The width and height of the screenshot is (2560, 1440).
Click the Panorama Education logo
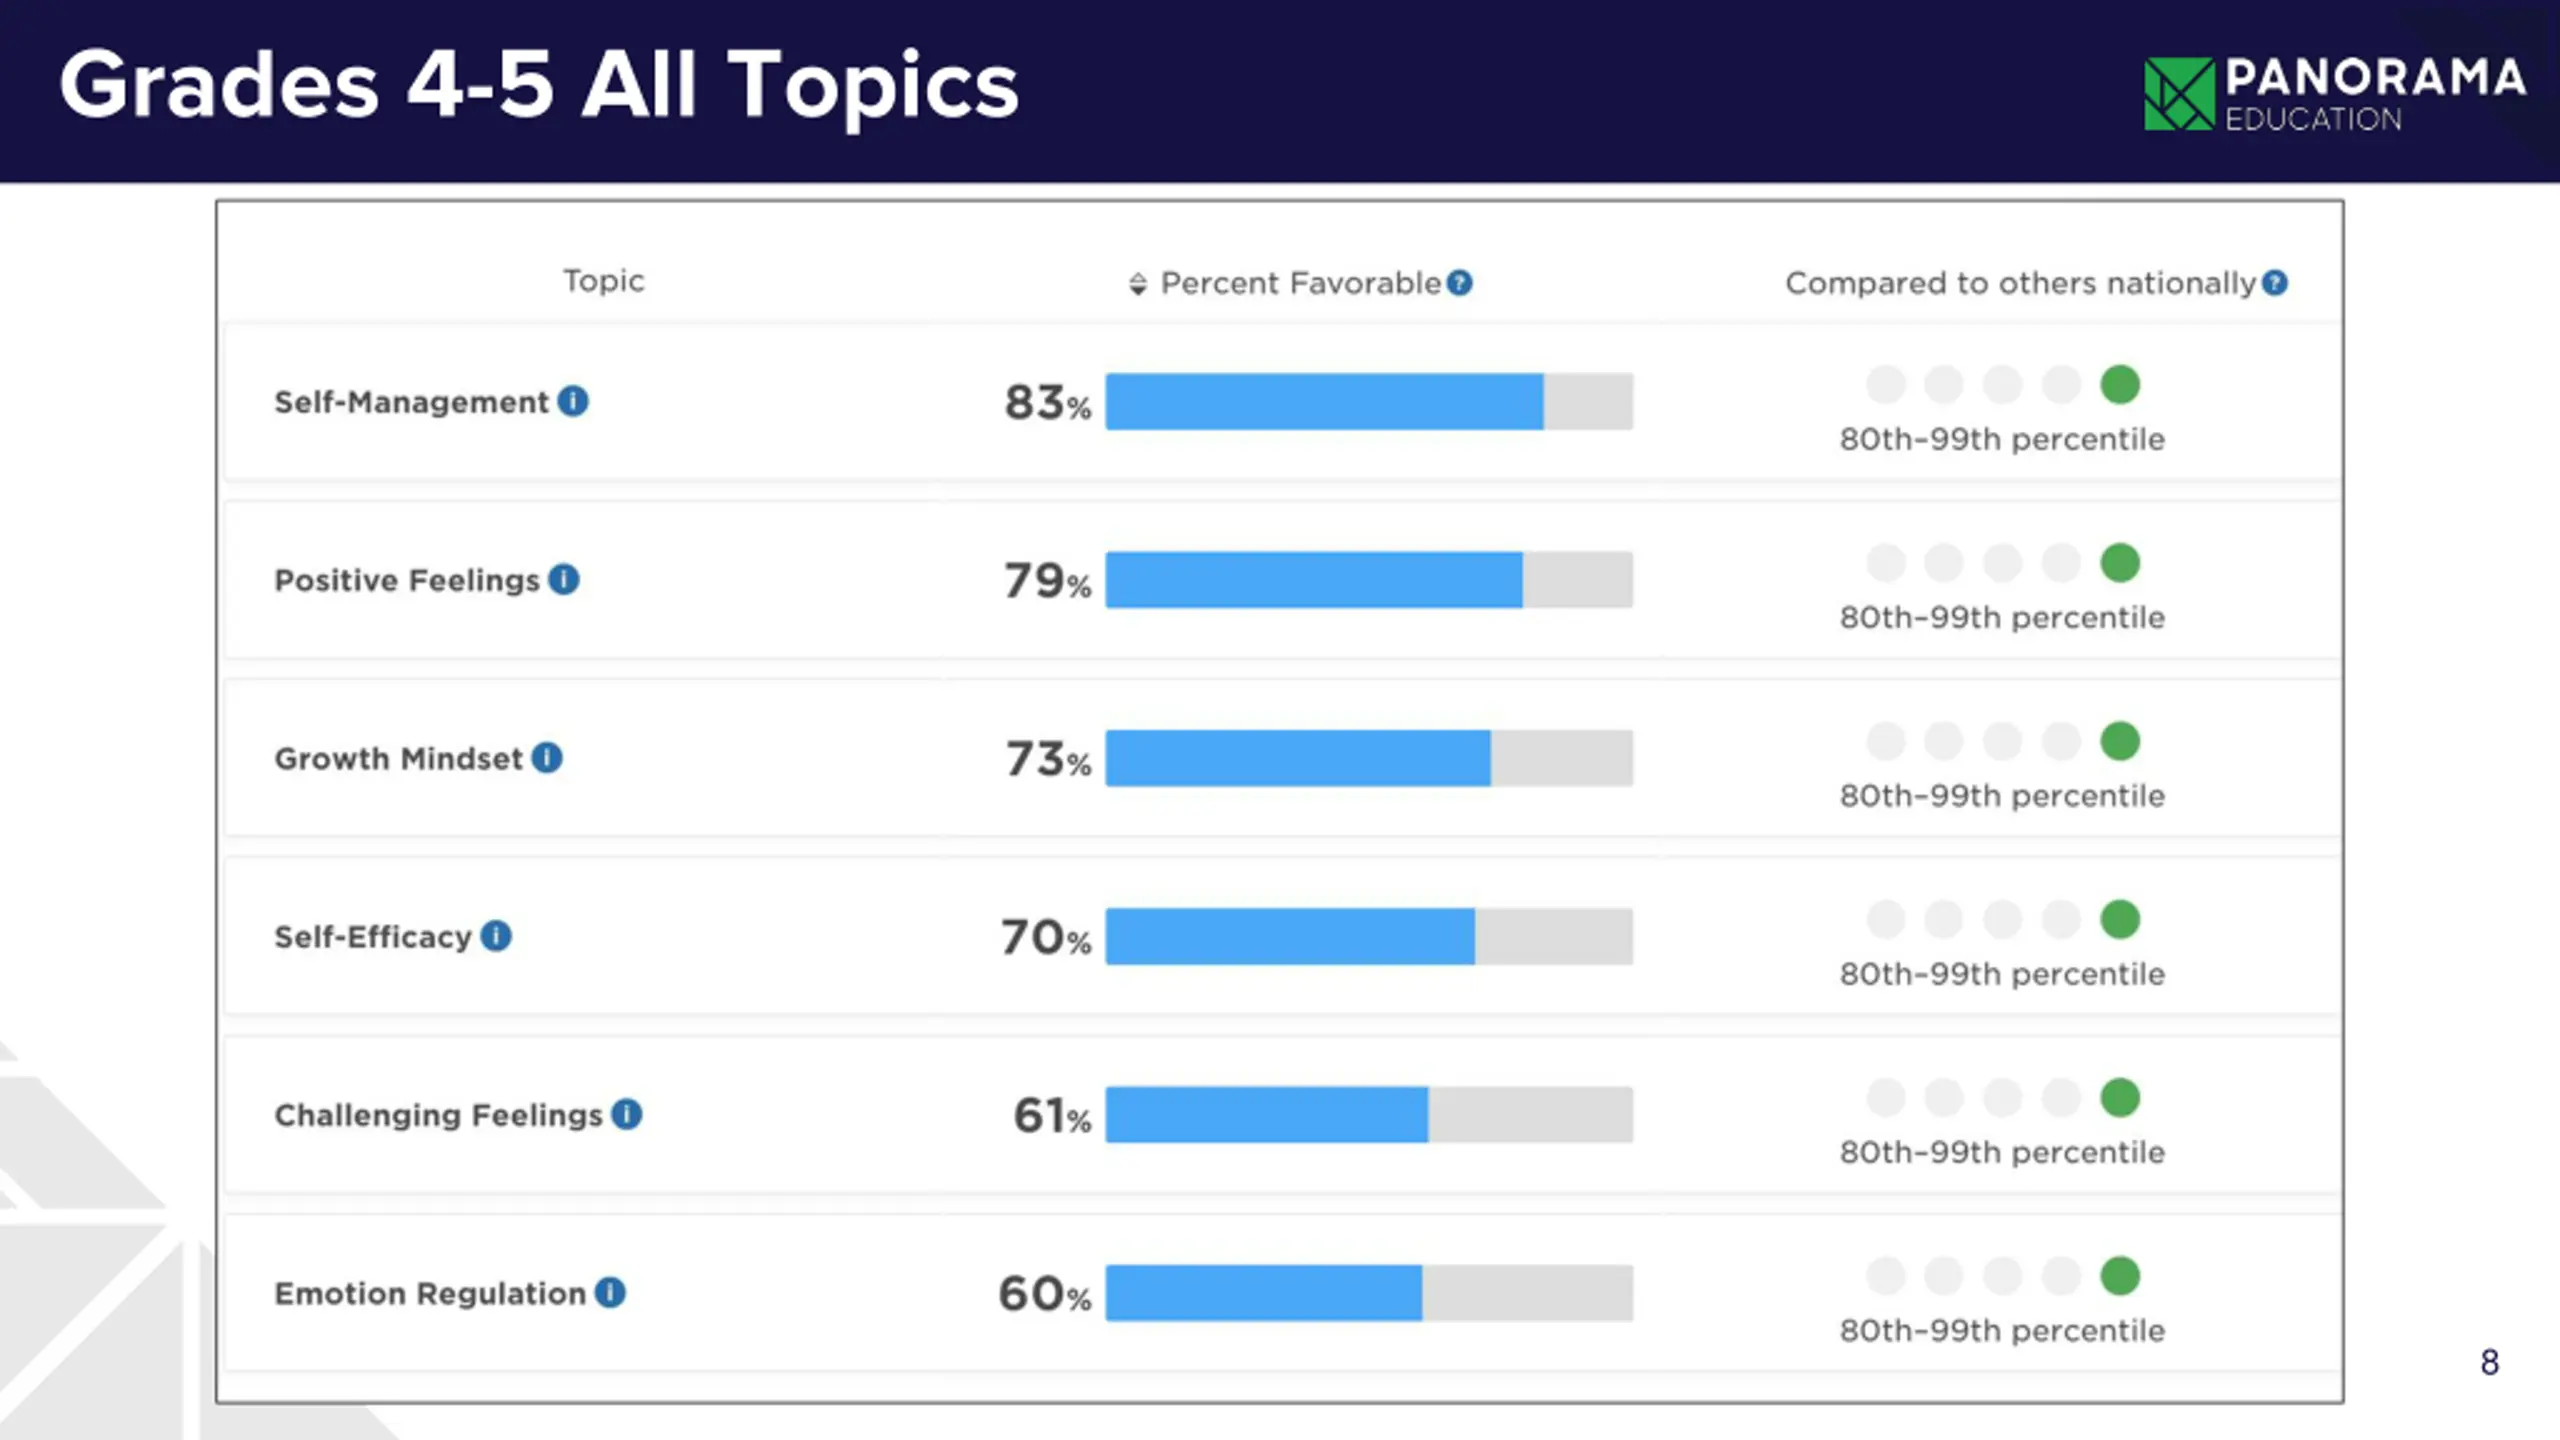(2334, 94)
